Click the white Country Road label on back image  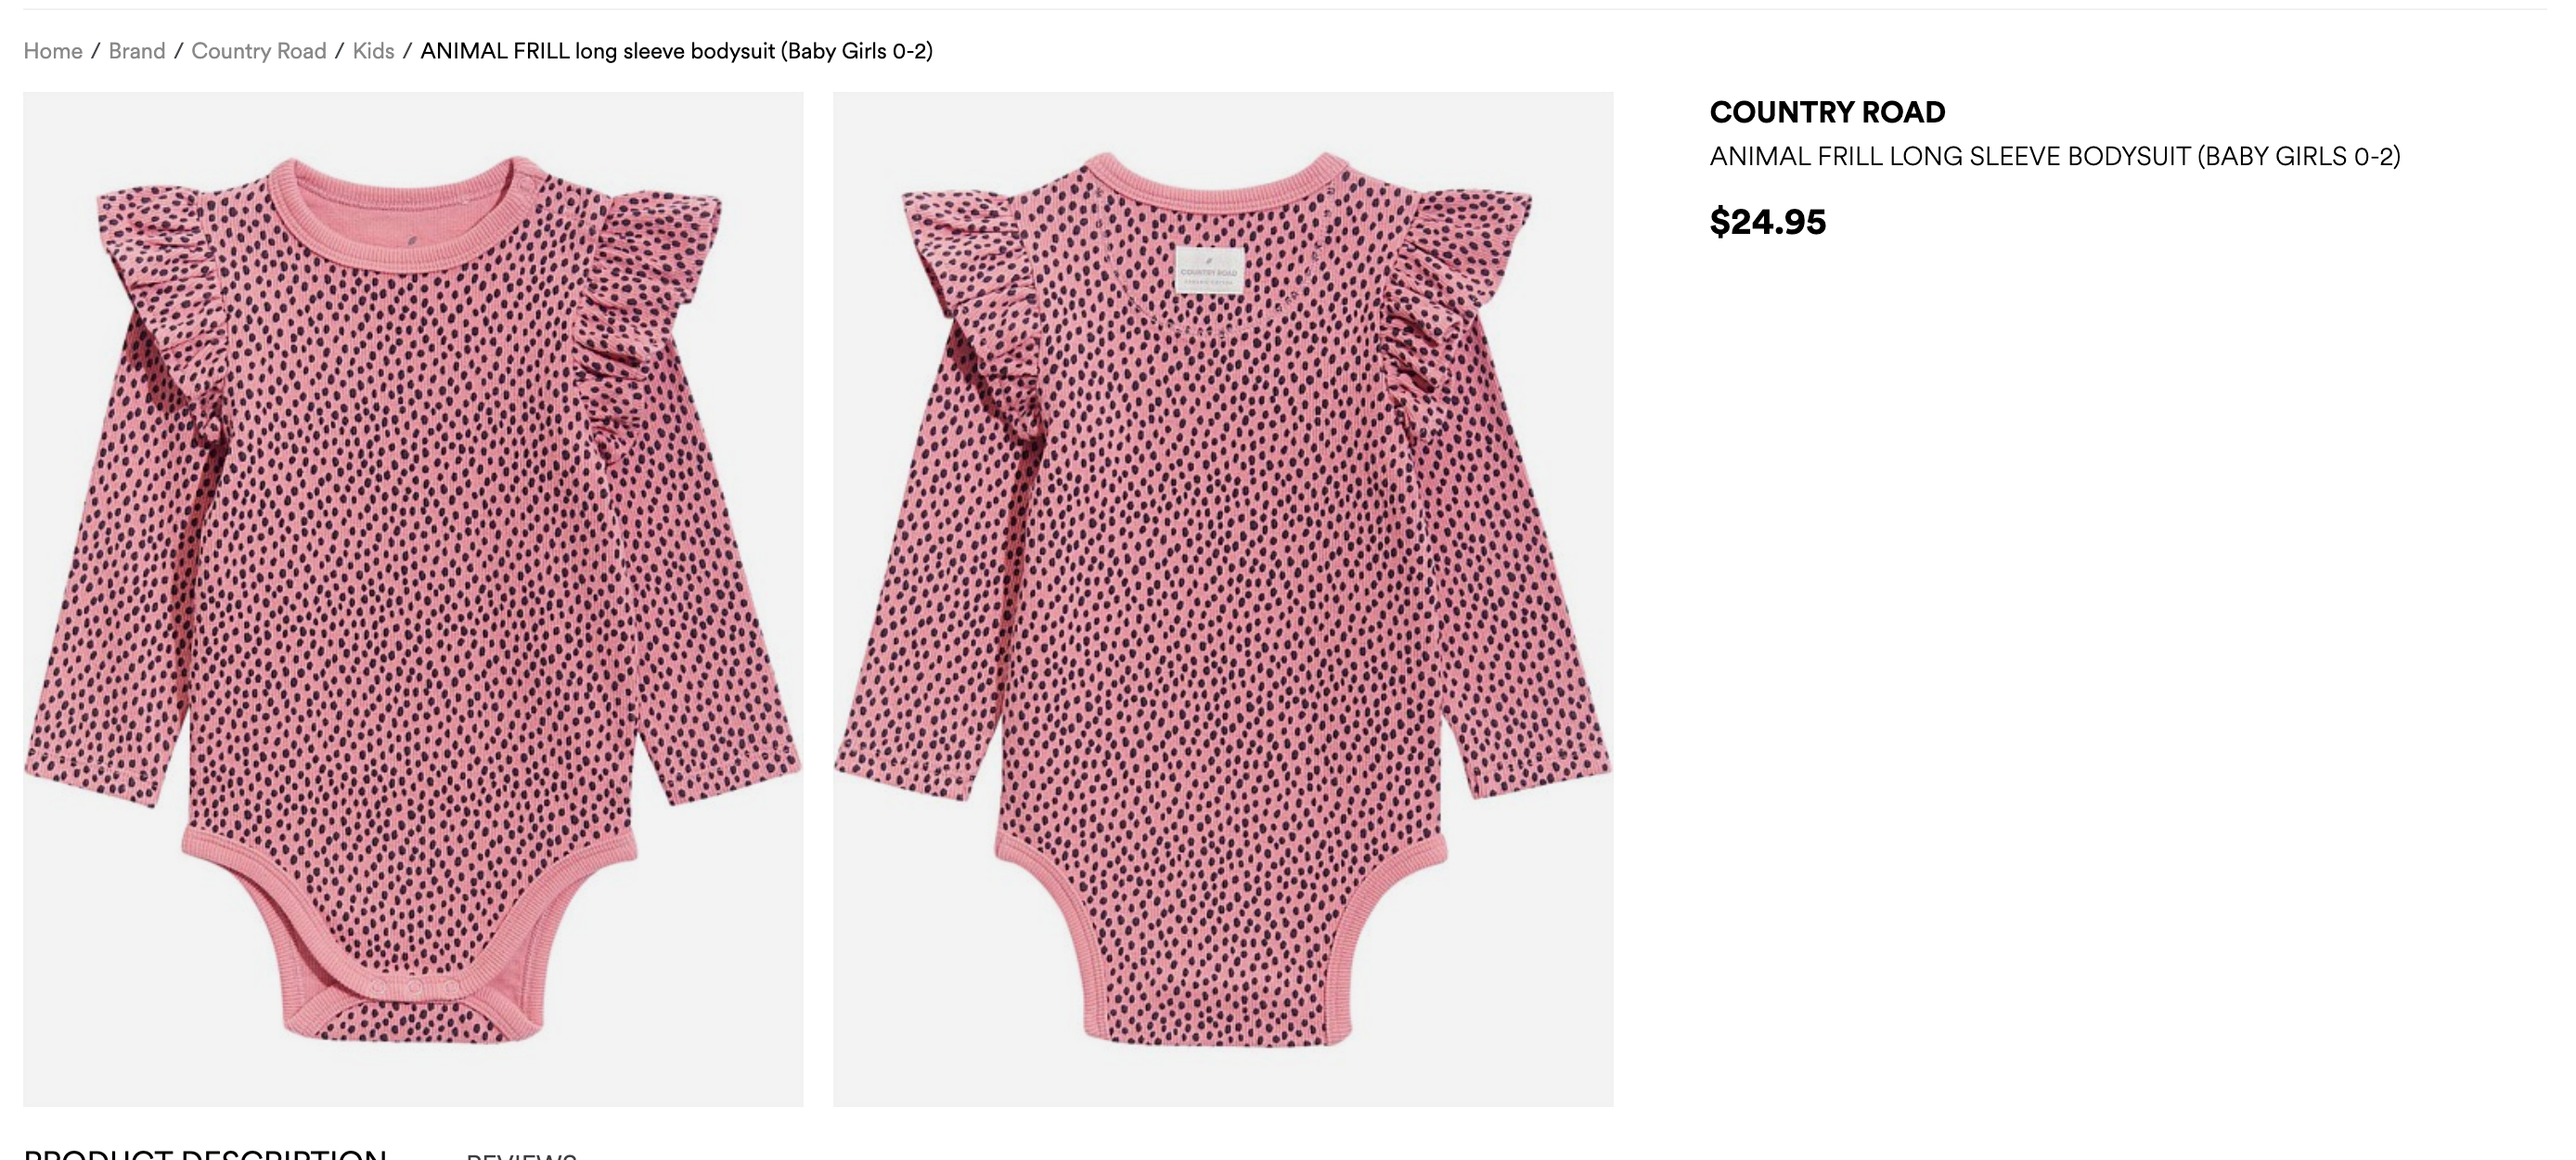coord(1209,271)
